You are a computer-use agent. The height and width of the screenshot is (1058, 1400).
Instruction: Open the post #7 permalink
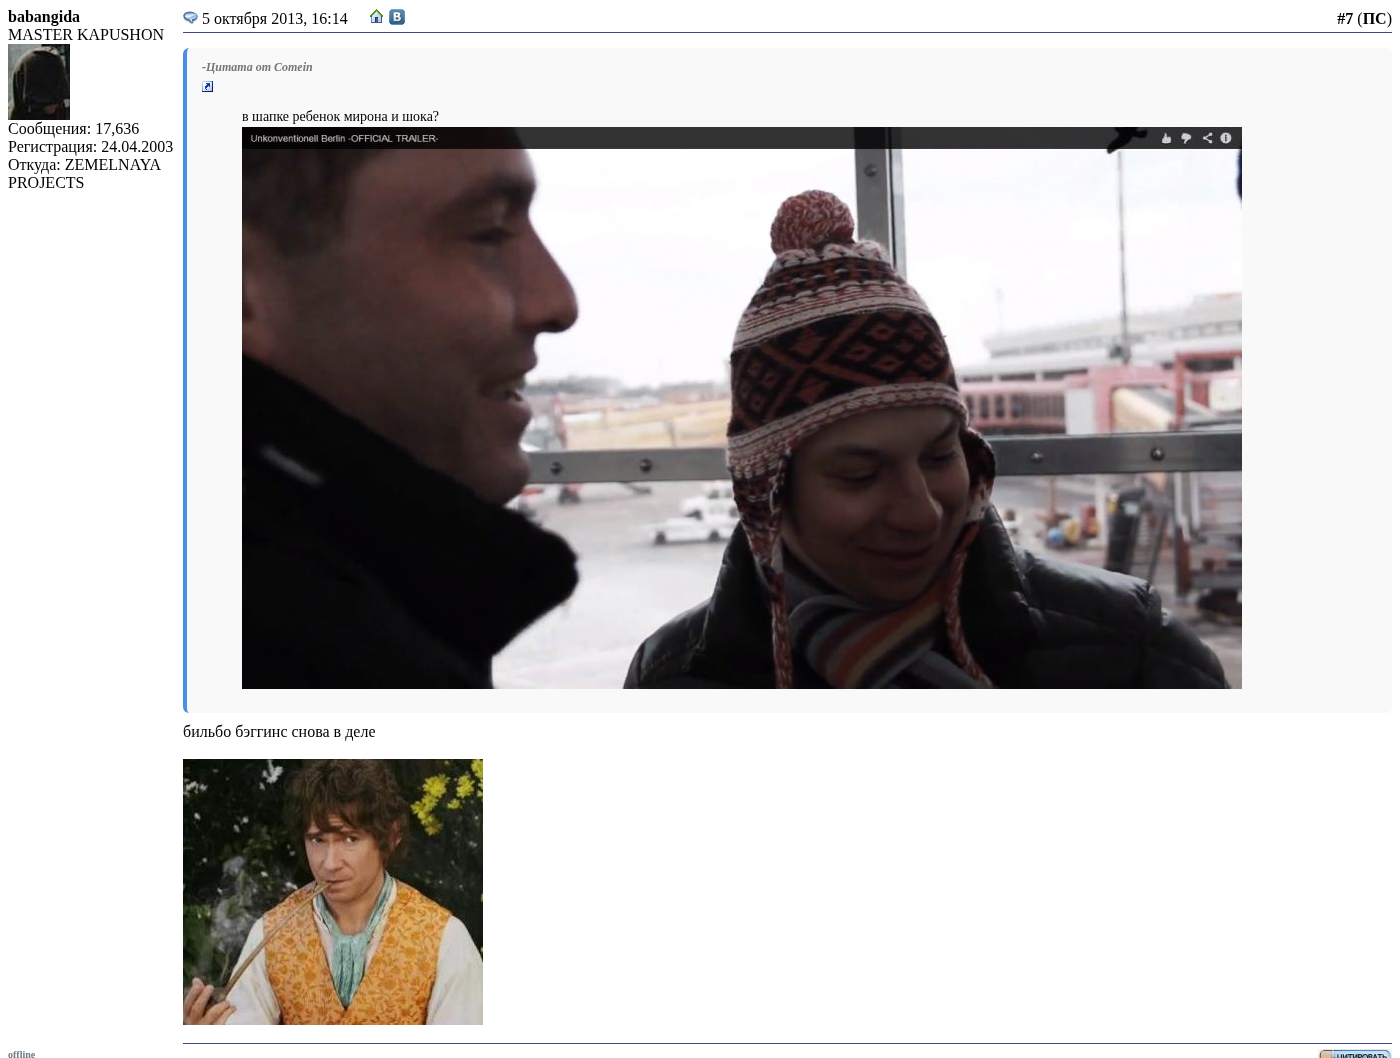1344,18
